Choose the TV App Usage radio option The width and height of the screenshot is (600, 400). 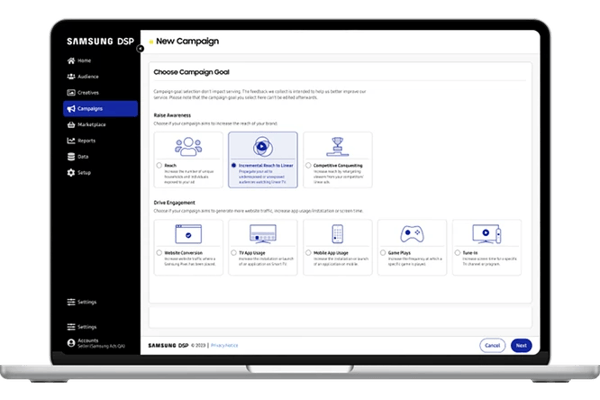tap(234, 254)
